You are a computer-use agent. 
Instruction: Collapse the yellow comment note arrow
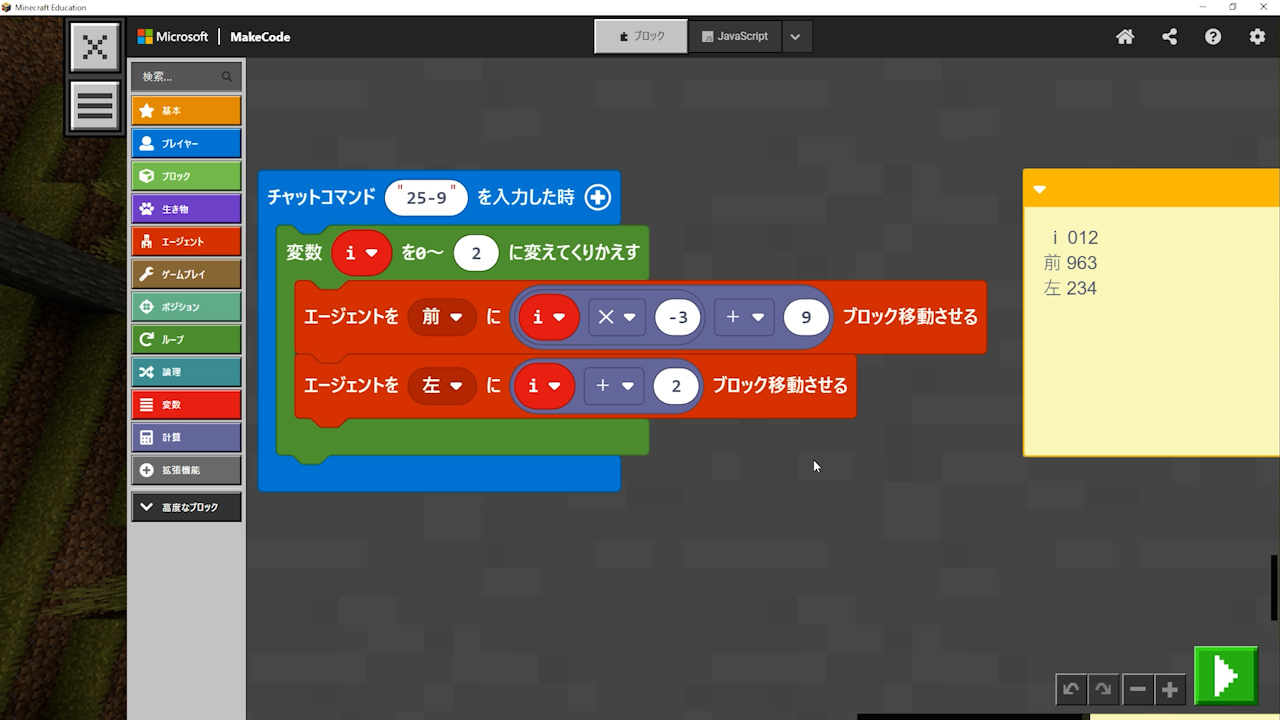click(x=1039, y=189)
